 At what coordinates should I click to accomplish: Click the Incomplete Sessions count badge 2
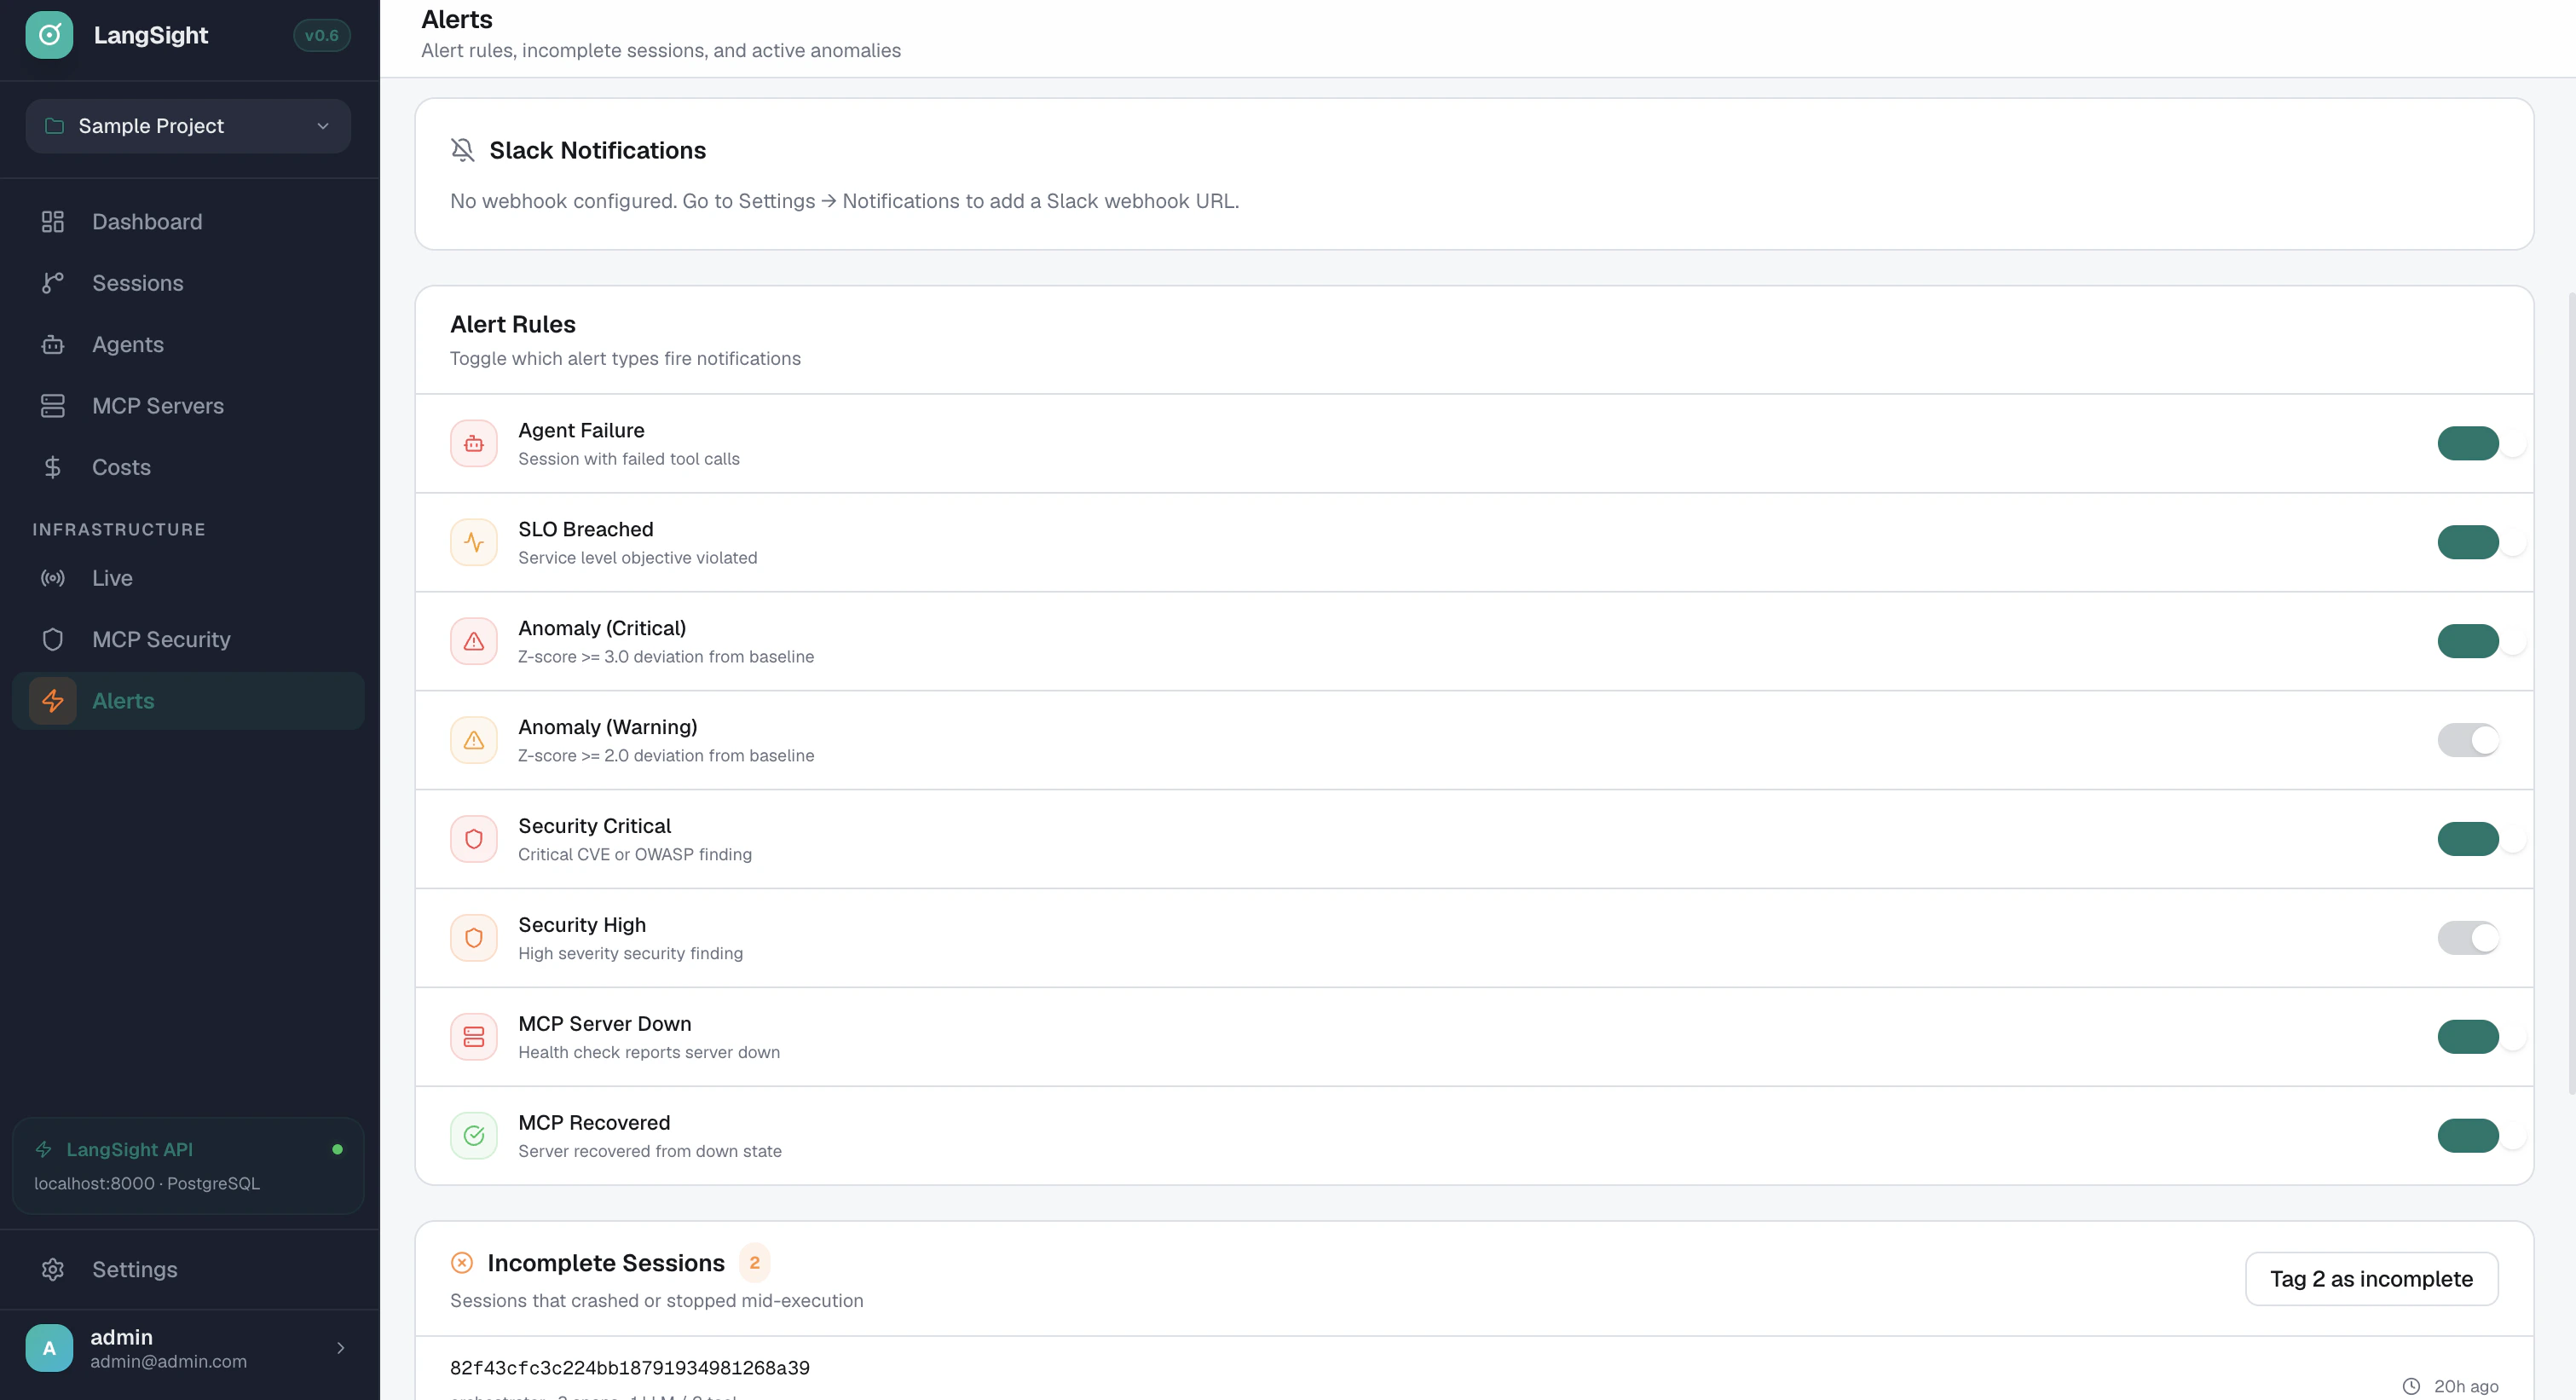point(755,1263)
